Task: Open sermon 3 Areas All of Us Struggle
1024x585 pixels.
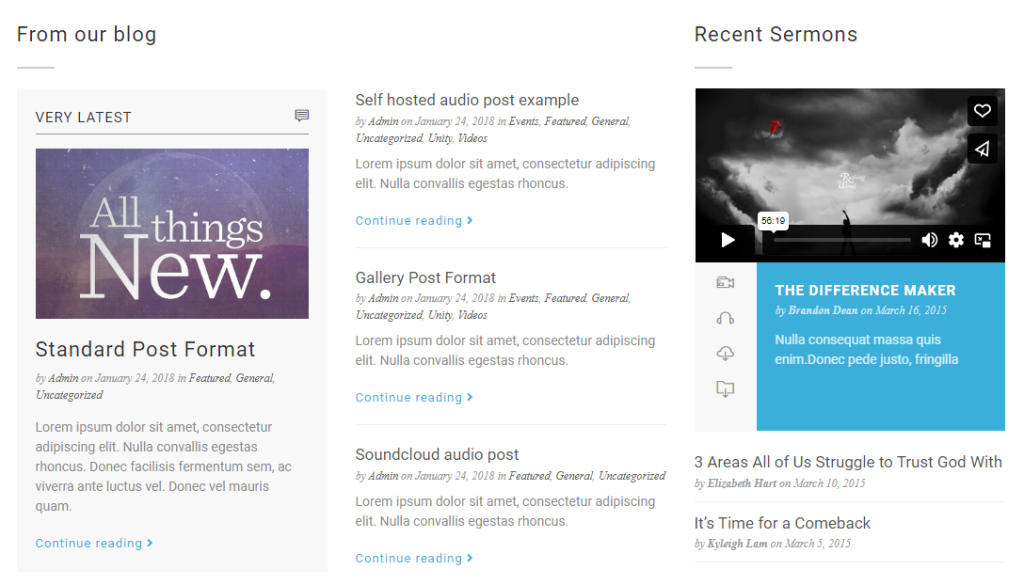Action: pos(848,462)
